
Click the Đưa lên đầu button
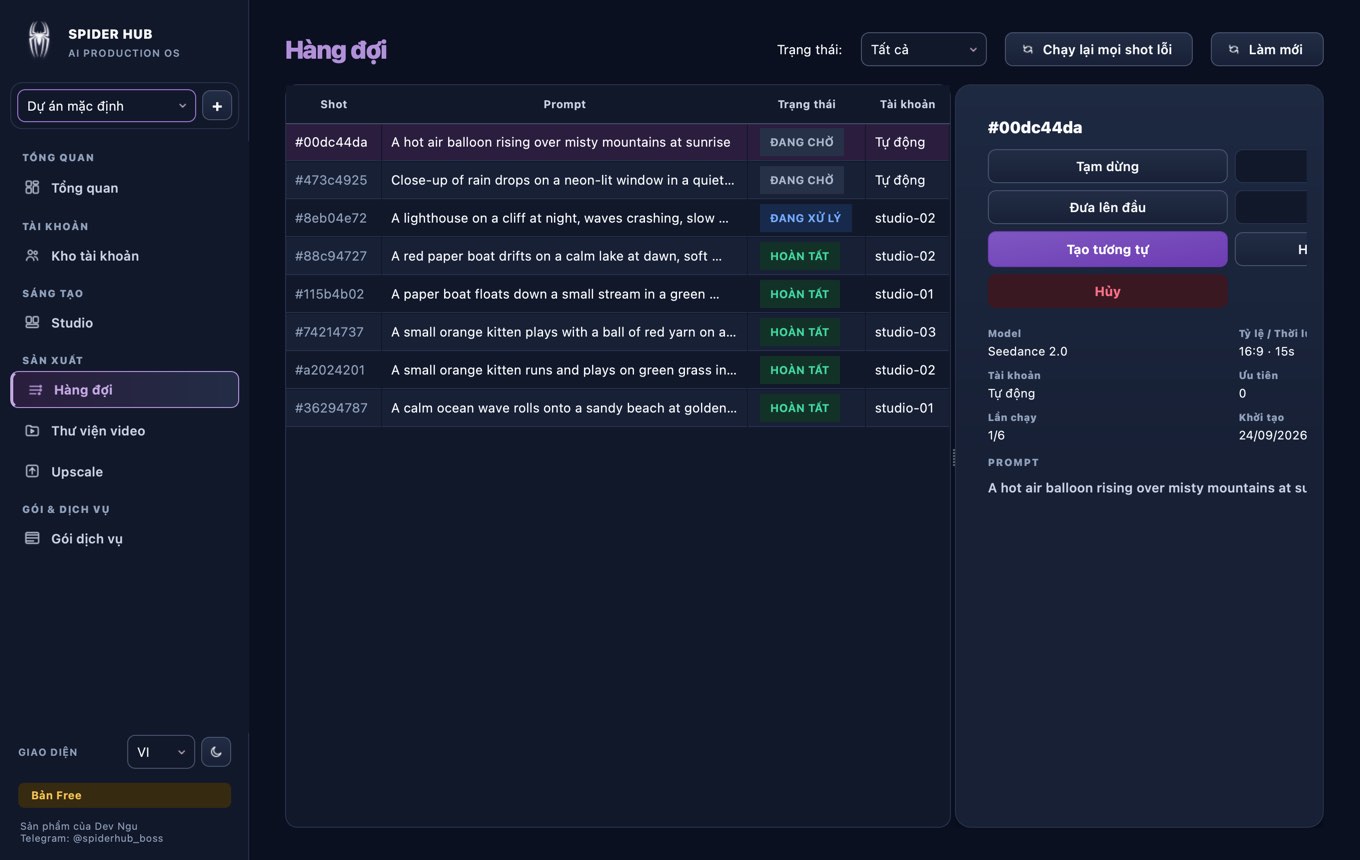1107,207
